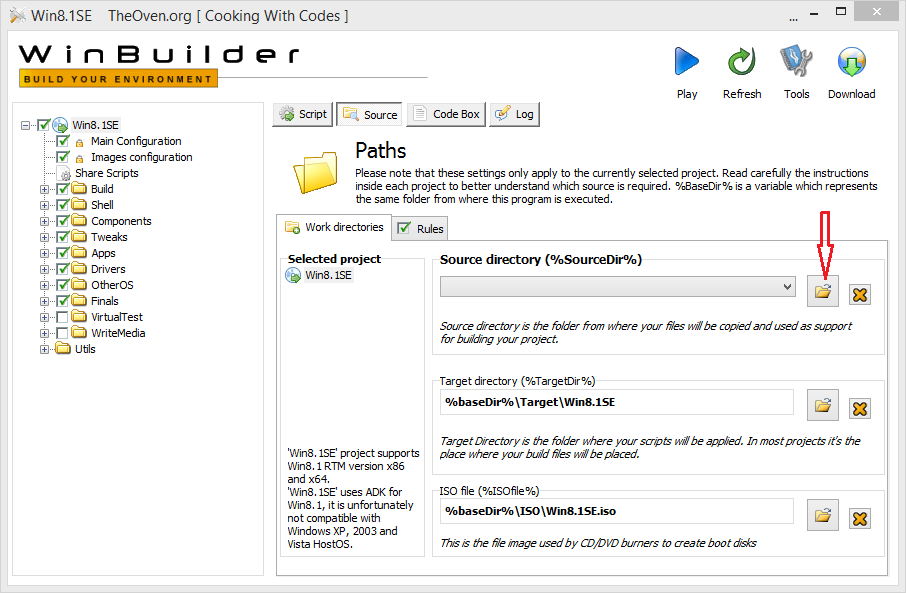
Task: Click the Play build icon
Action: pyautogui.click(x=686, y=61)
